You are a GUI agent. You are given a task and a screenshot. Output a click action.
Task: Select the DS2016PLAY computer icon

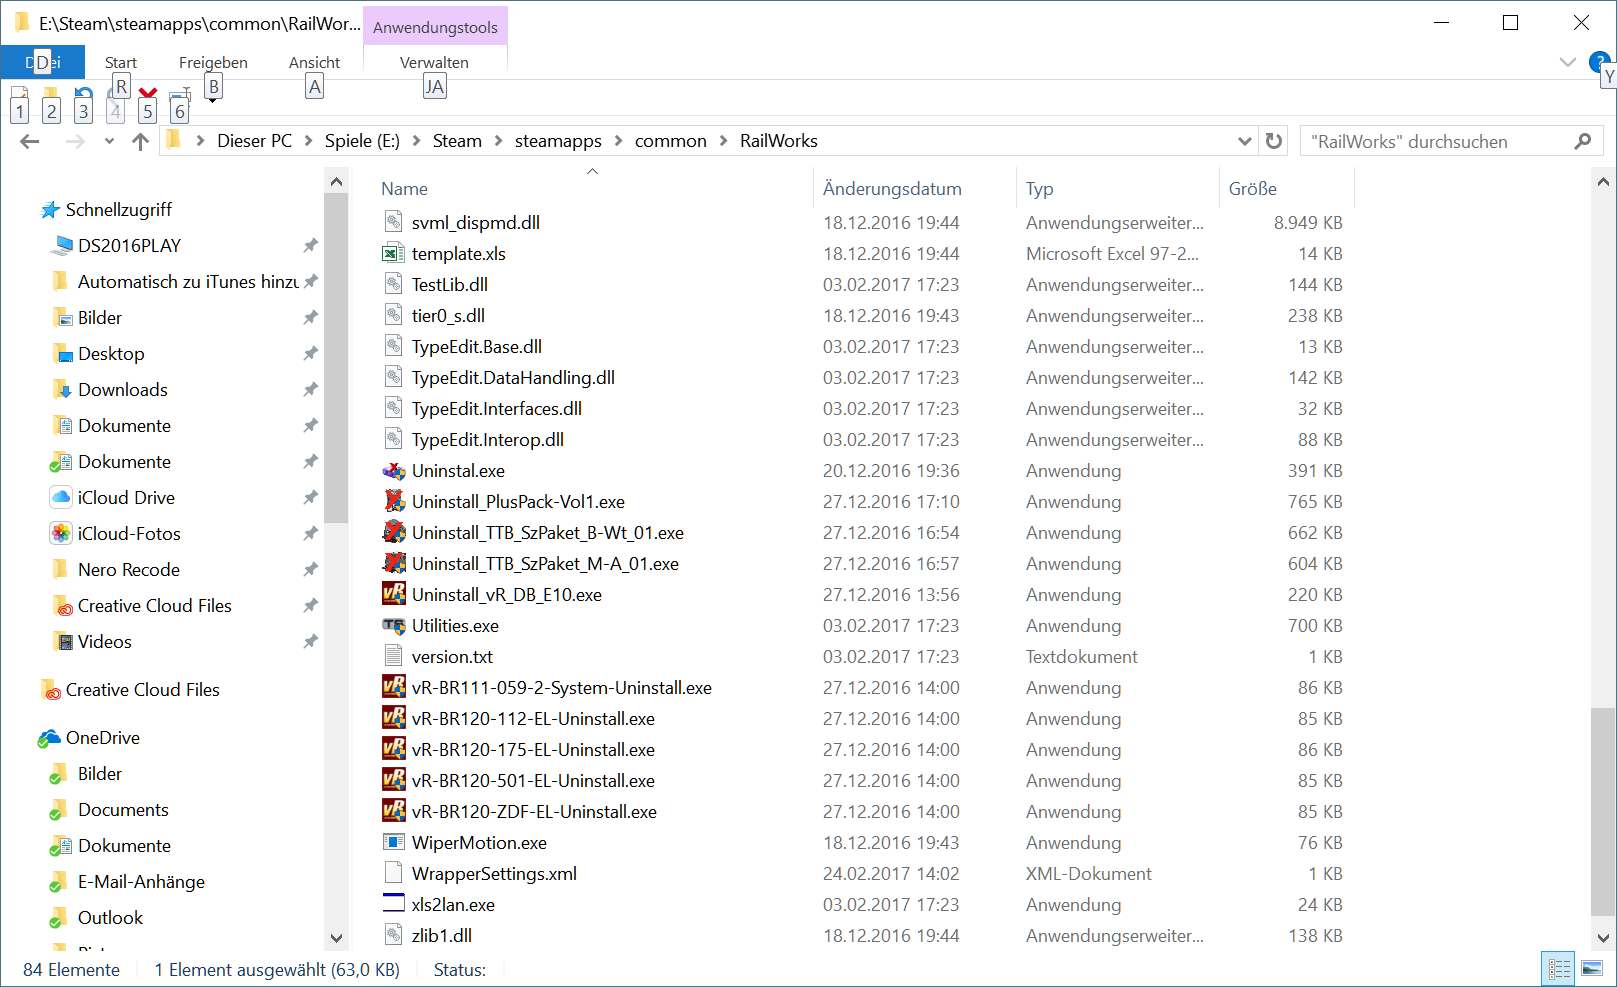coord(62,245)
